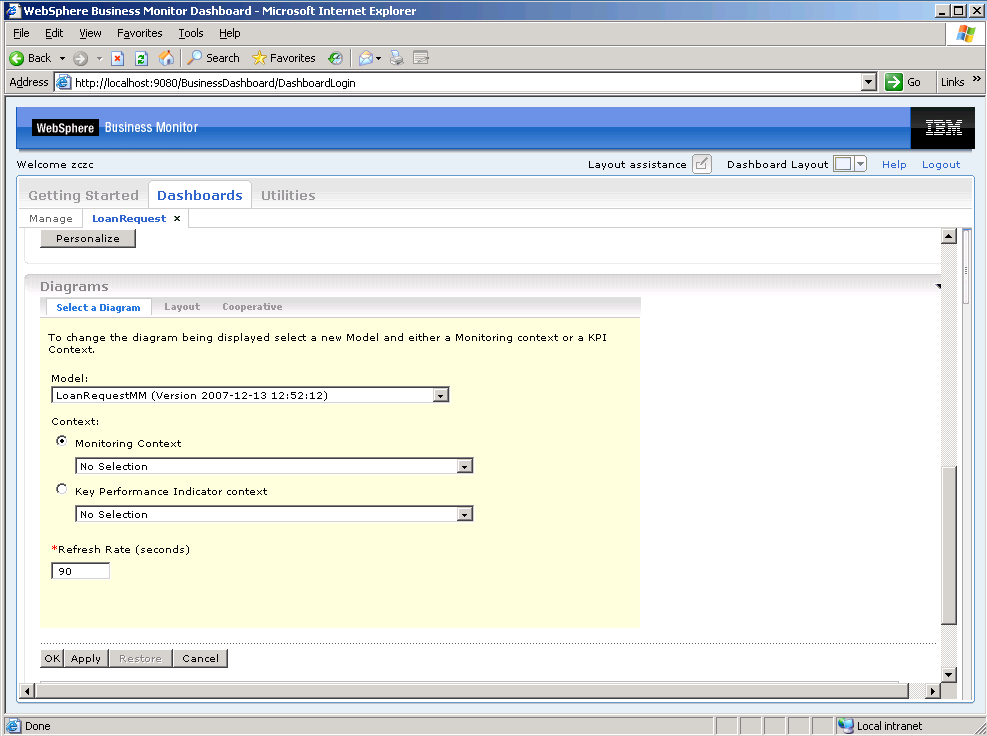
Task: Click the IBM logo
Action: (943, 128)
